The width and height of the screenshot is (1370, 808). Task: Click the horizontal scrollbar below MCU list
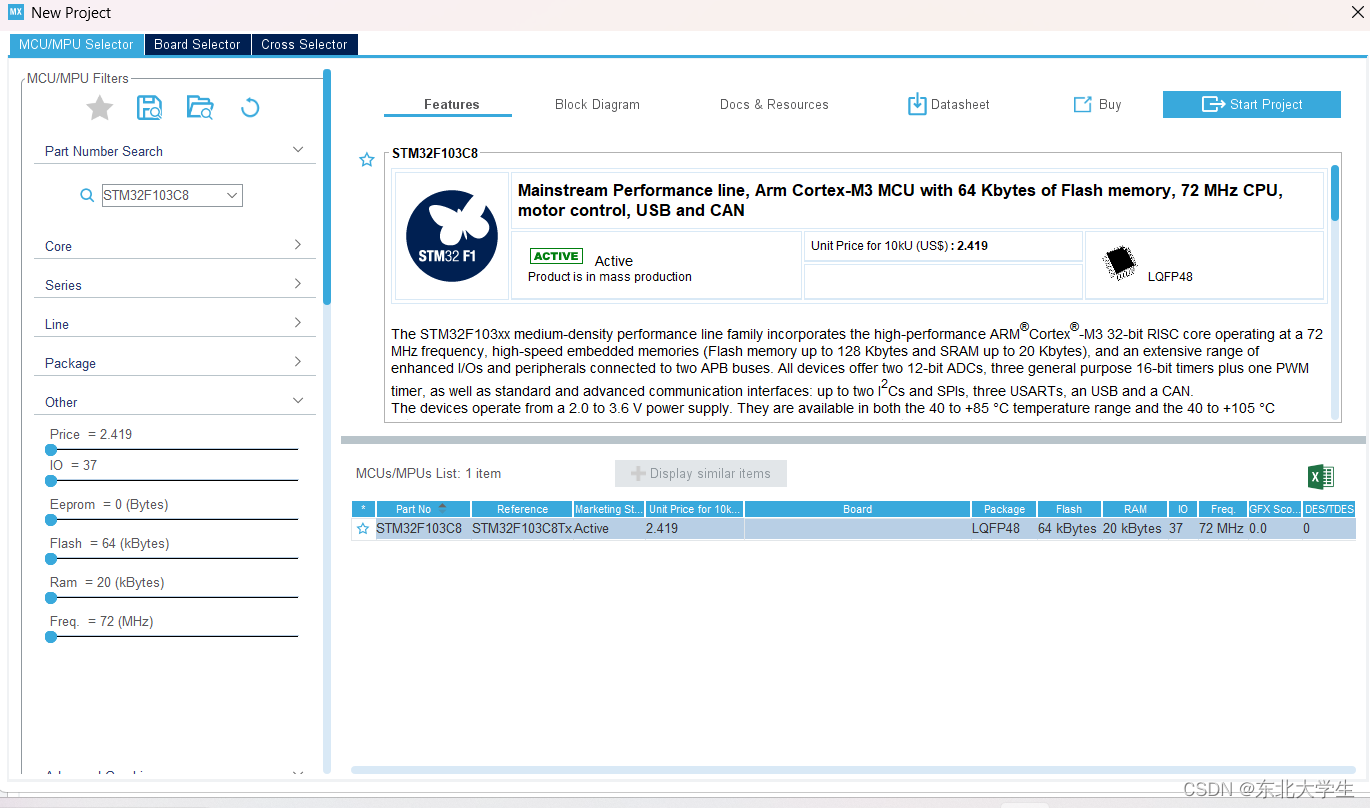tap(855, 770)
